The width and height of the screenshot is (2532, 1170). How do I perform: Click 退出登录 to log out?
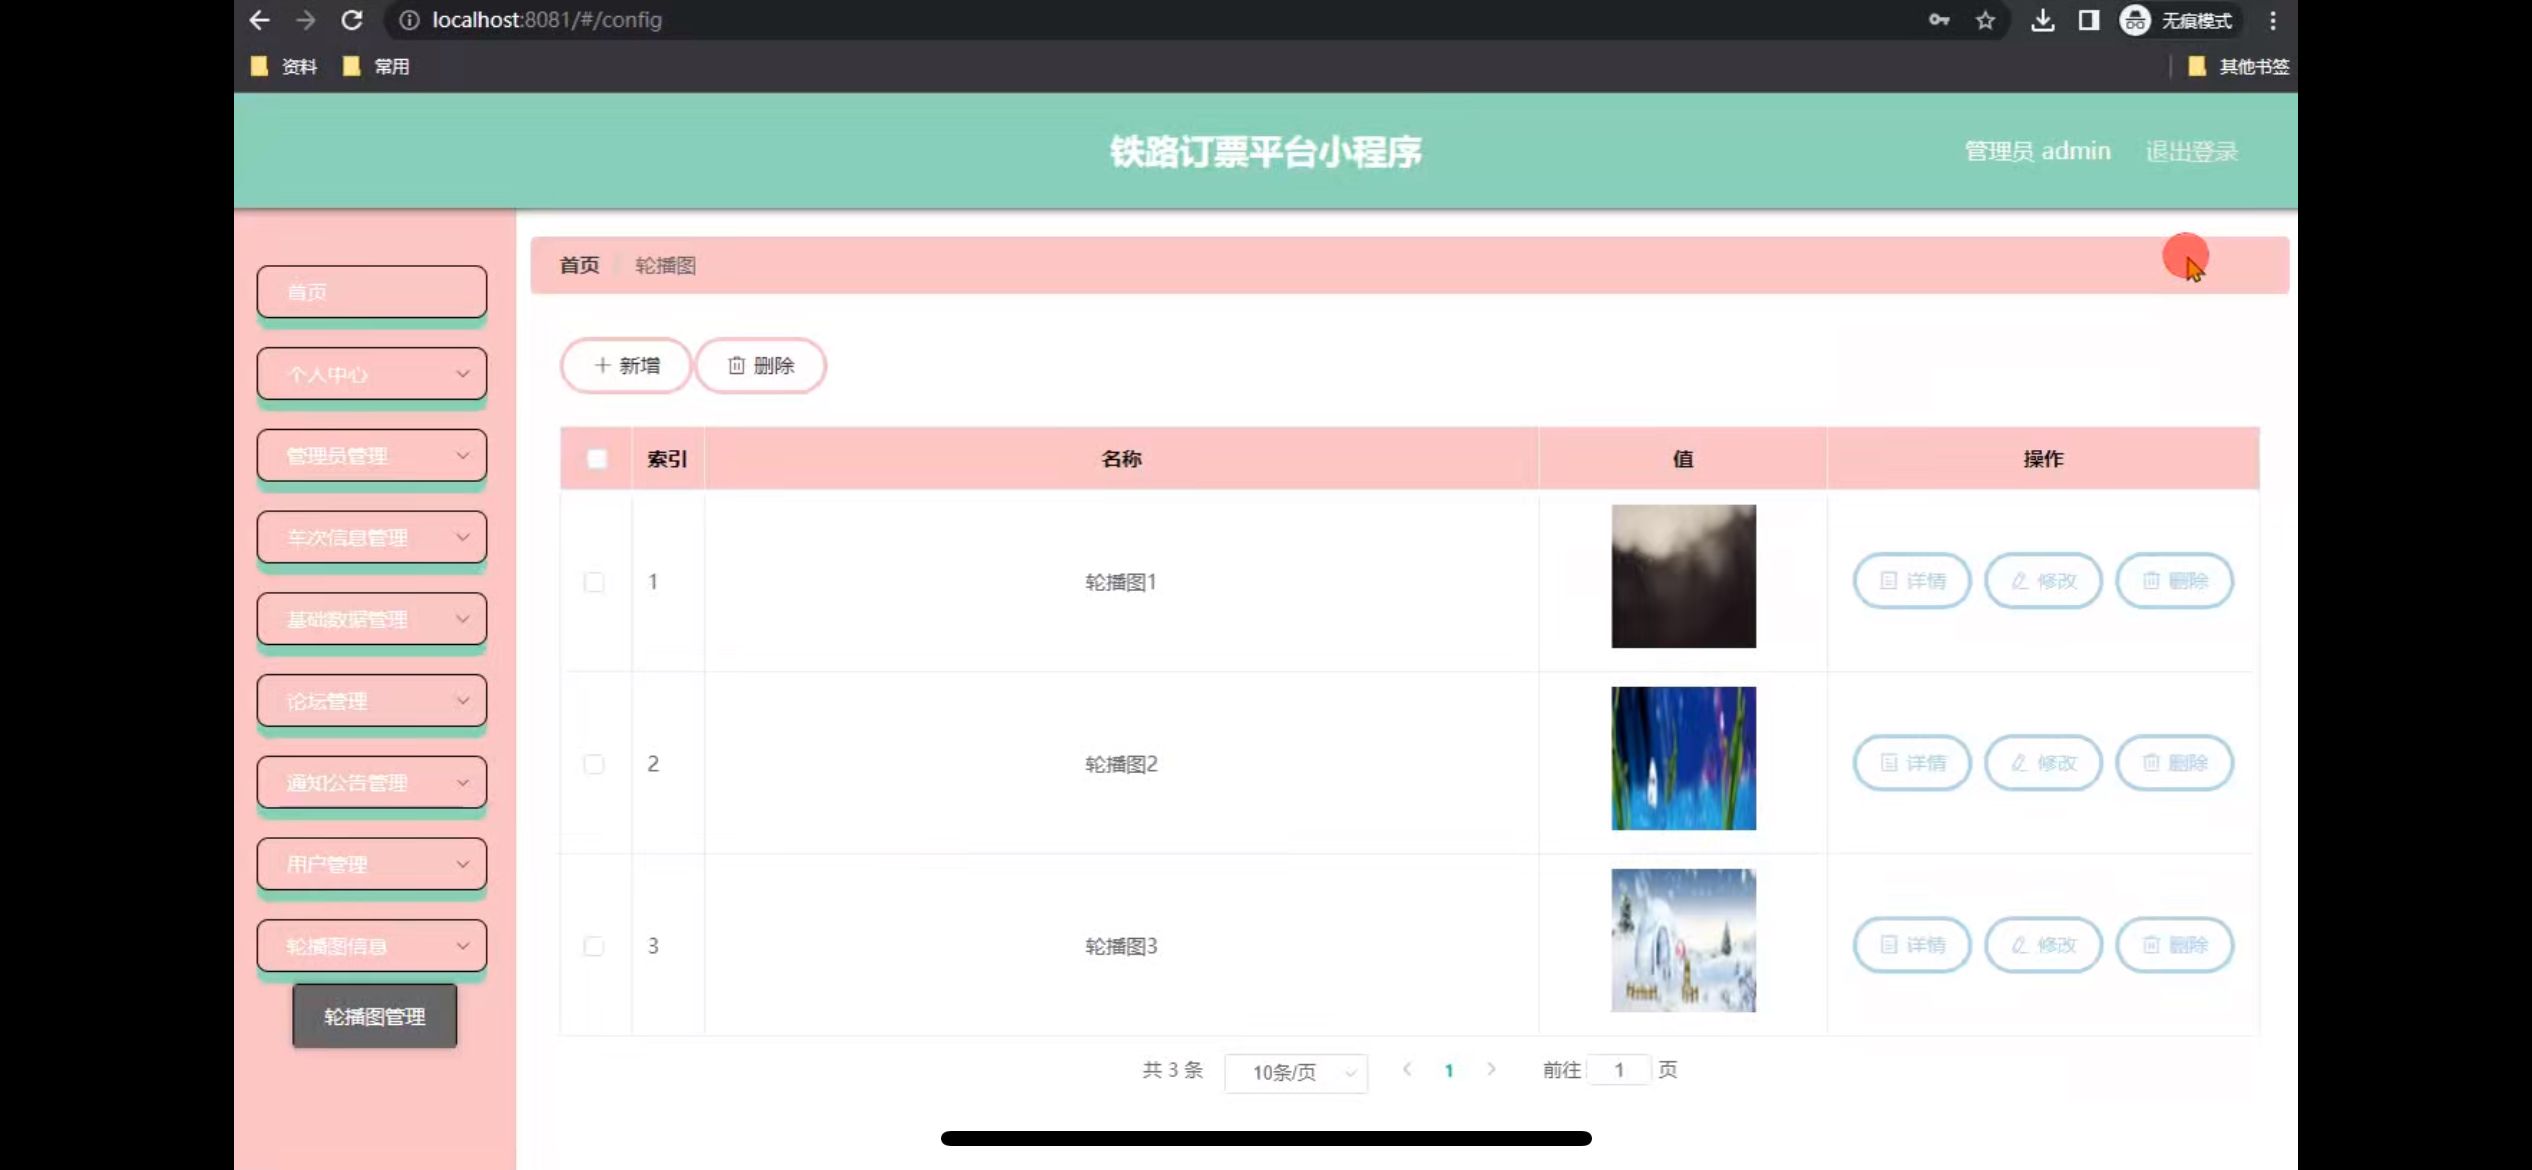click(x=2191, y=151)
